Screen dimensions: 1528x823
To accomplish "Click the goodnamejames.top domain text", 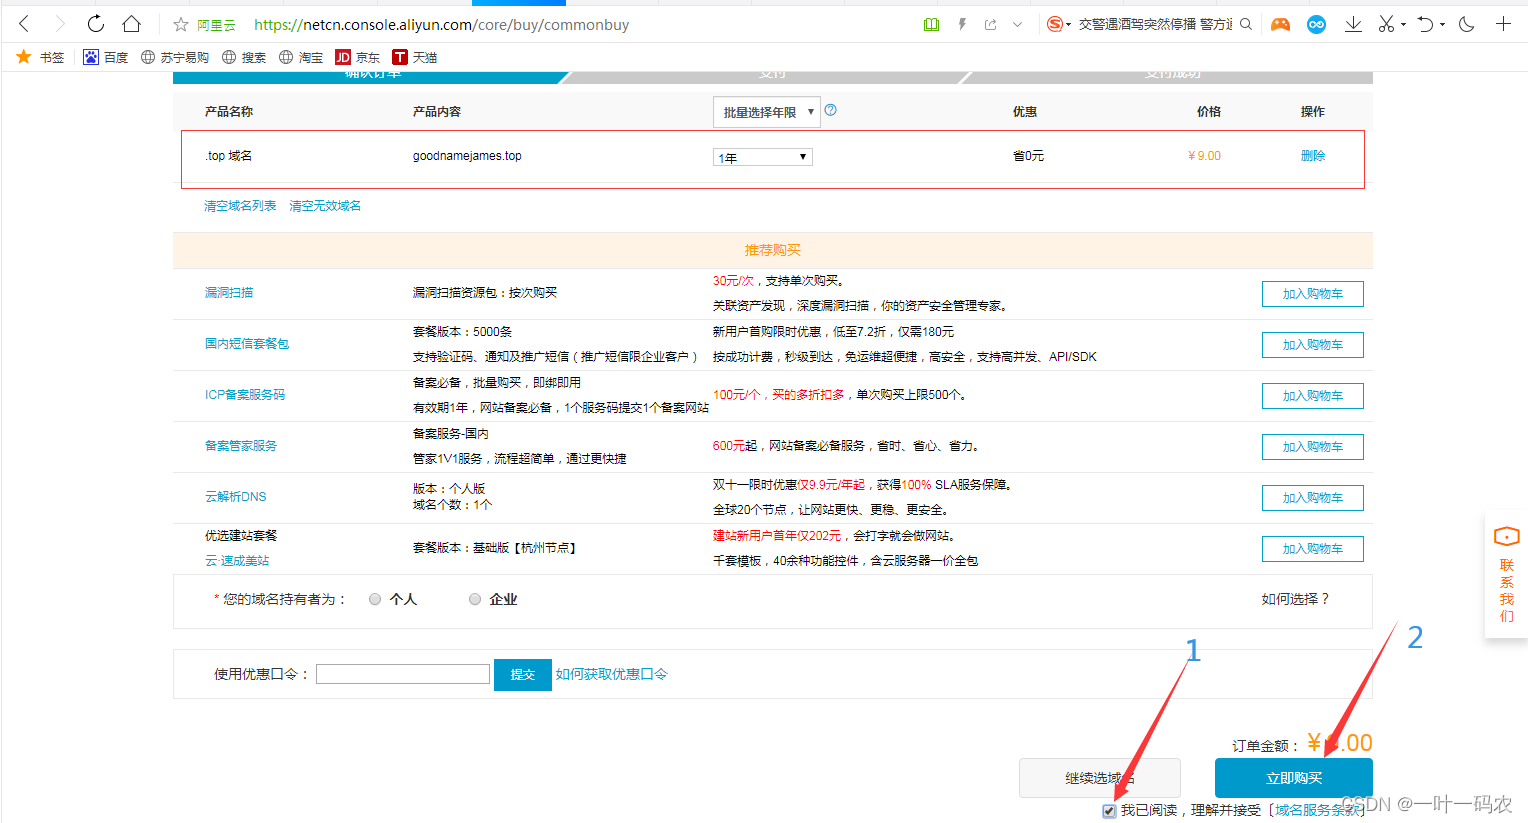I will (467, 156).
